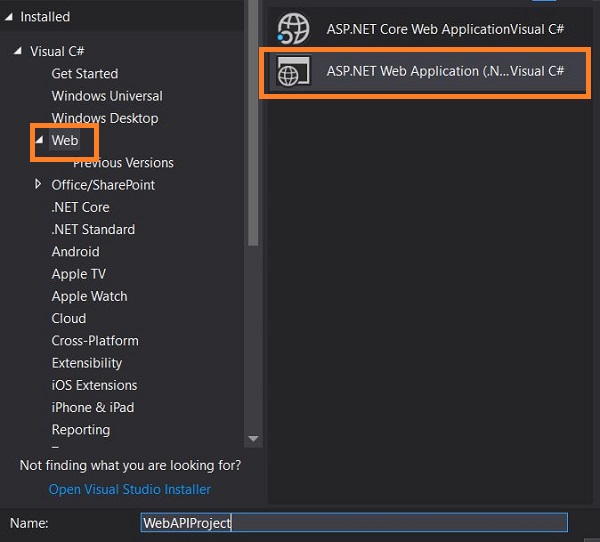Choose the ASP.NET Web Application (.N... template row
The width and height of the screenshot is (600, 542).
[427, 71]
